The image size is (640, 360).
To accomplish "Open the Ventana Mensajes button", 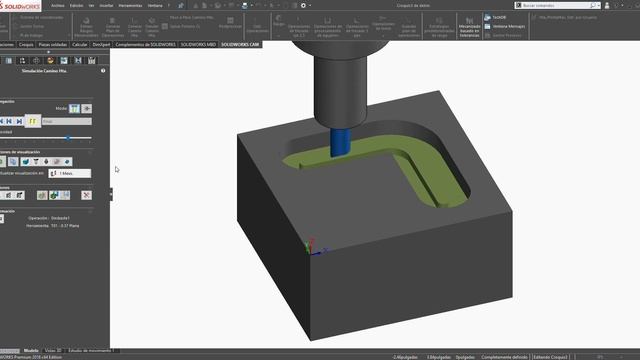I will tap(504, 27).
